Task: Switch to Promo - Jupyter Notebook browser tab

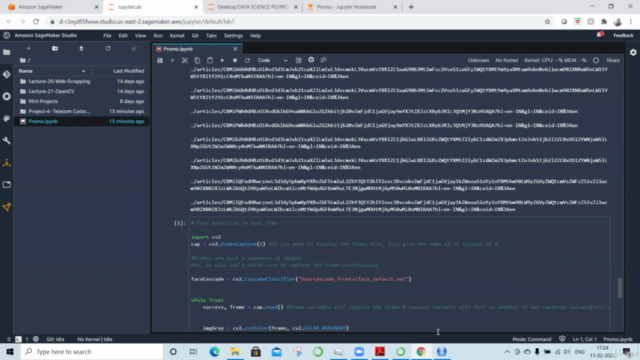Action: pyautogui.click(x=351, y=7)
